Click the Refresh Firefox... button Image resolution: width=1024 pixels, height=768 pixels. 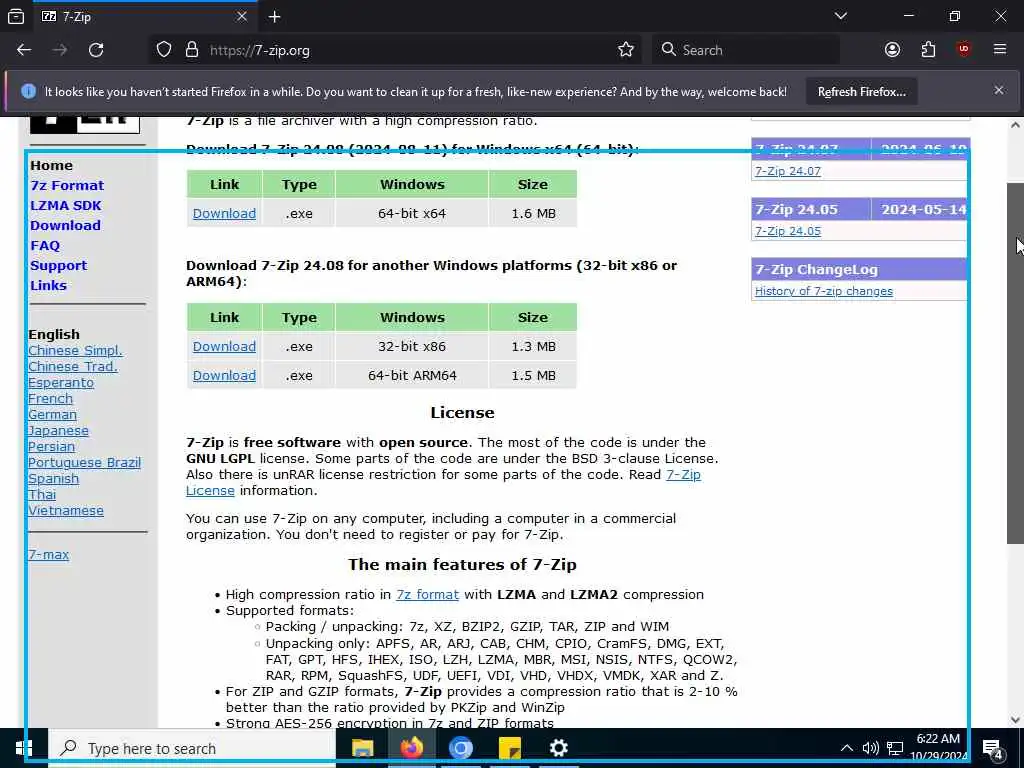coord(861,91)
